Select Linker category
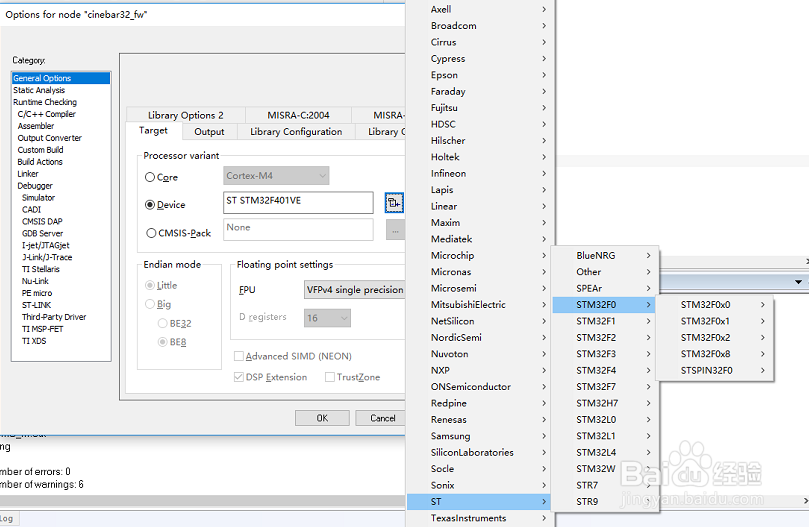This screenshot has height=527, width=809. coord(61,174)
